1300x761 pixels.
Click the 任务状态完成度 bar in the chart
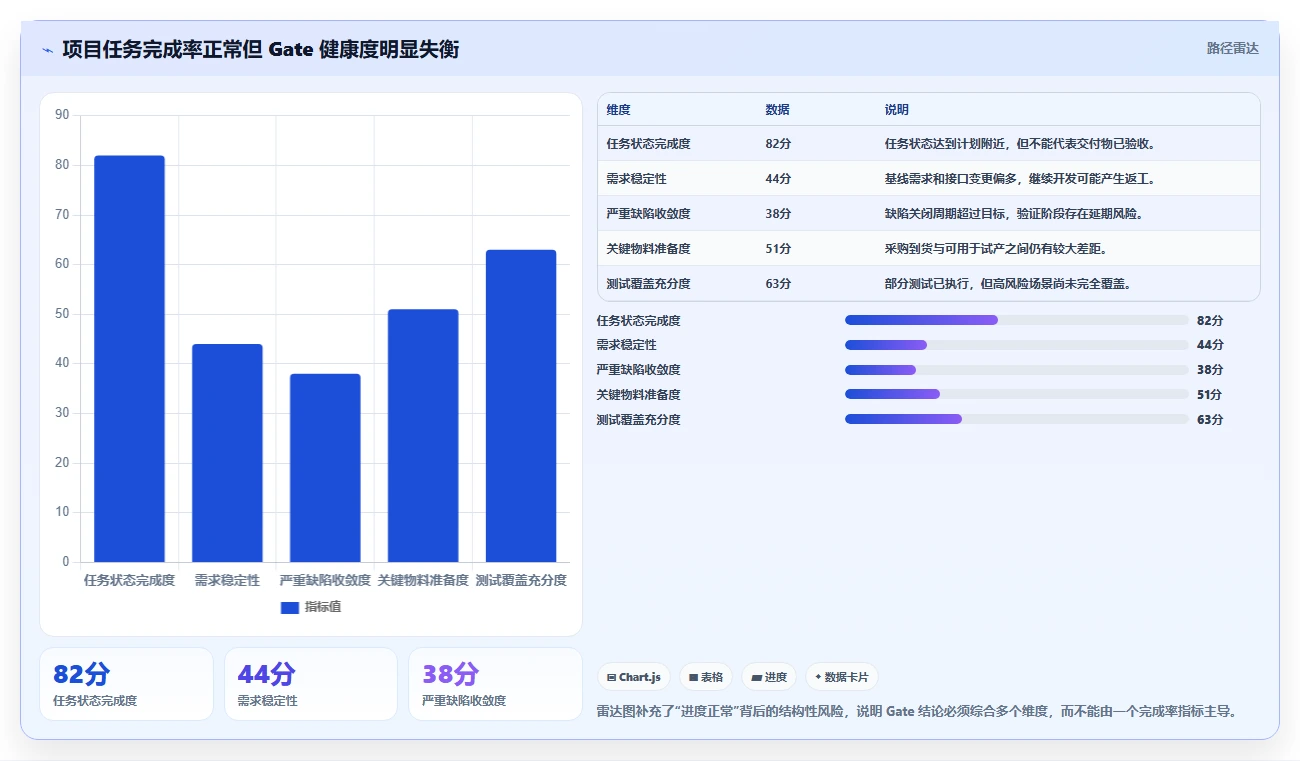[129, 359]
